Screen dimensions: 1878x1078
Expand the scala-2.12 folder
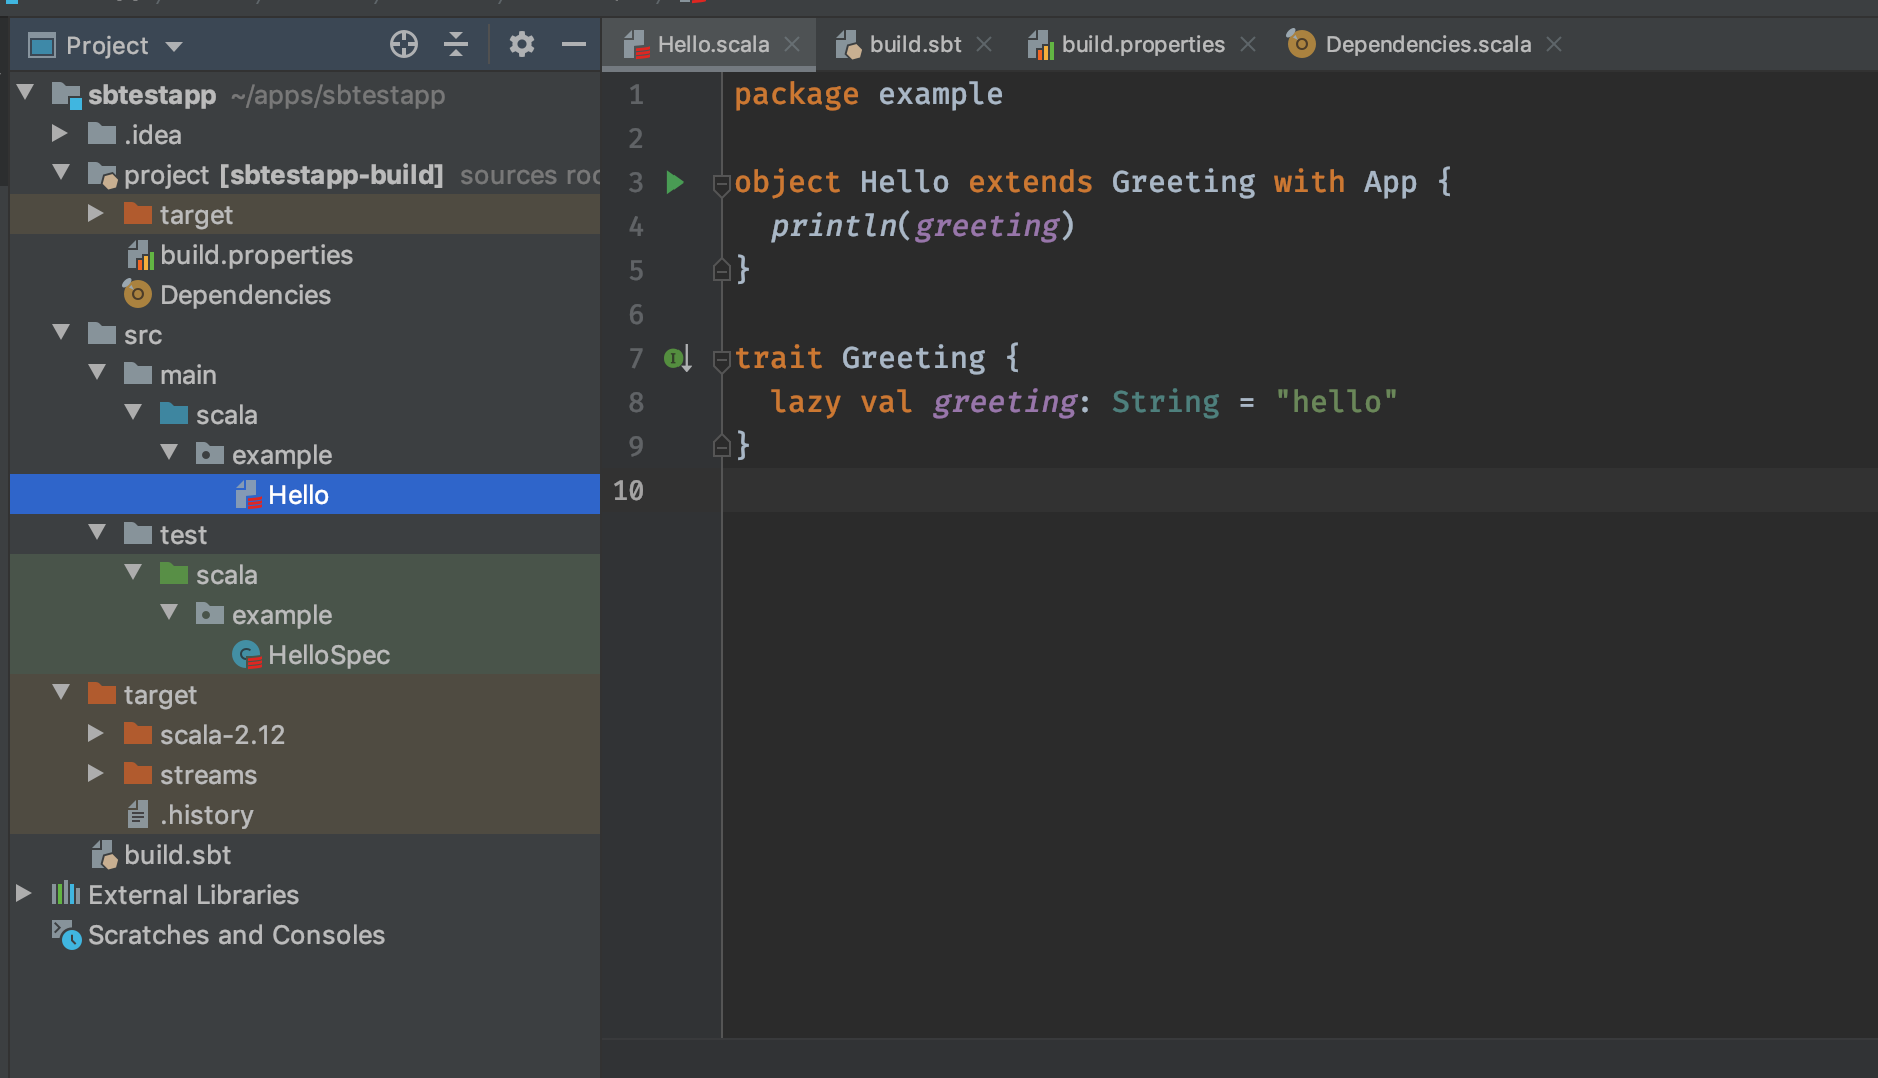(x=96, y=733)
